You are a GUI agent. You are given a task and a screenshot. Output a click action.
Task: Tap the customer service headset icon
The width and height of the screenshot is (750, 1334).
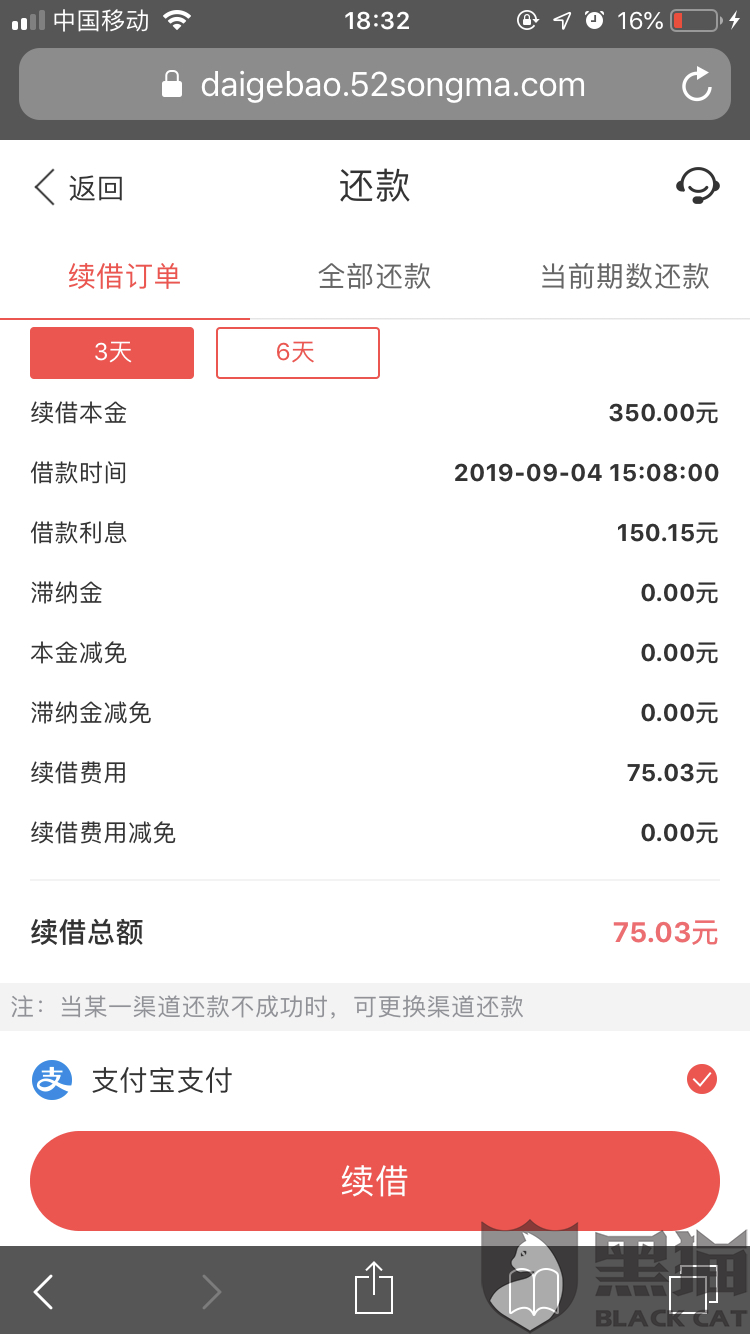pos(698,186)
